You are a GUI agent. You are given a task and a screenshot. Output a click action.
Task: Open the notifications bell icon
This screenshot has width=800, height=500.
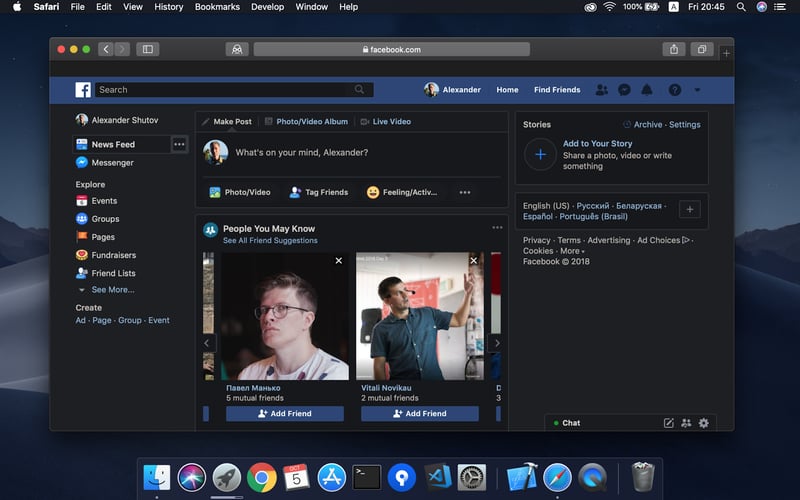pos(647,90)
